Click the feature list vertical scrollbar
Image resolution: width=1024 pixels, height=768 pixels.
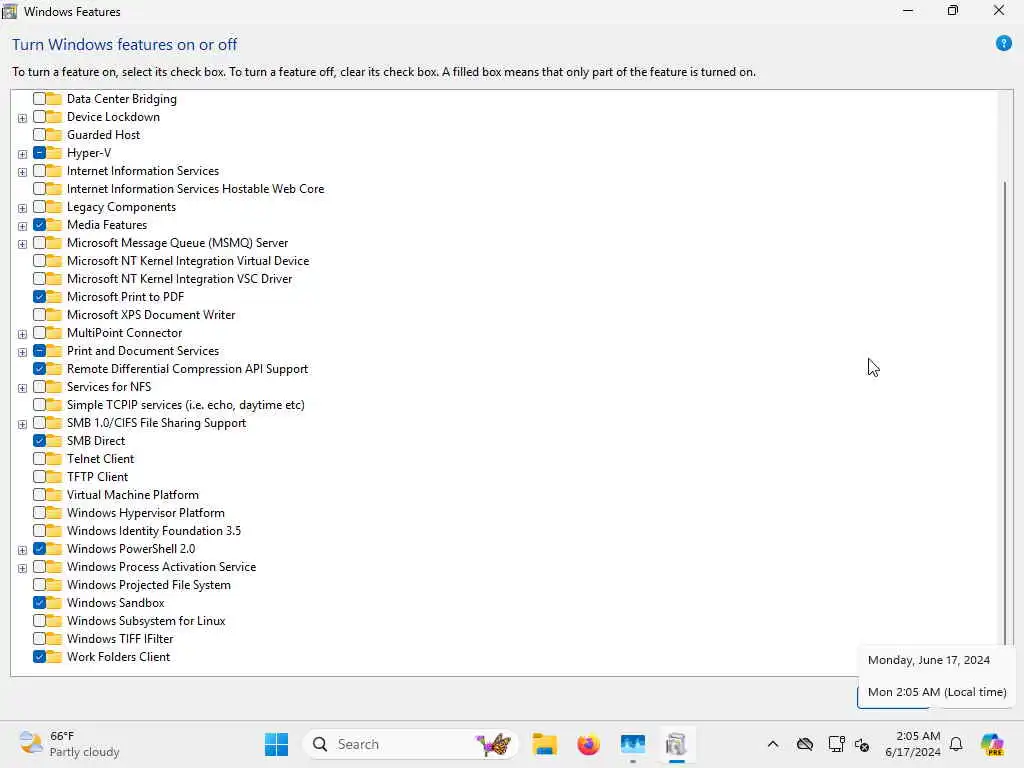pos(1005,411)
